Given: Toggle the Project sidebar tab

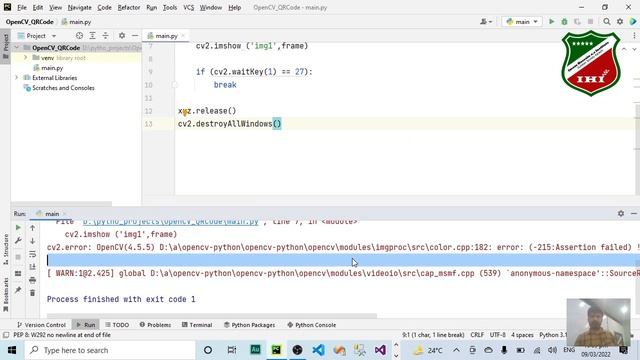Looking at the screenshot, I should [x=5, y=46].
